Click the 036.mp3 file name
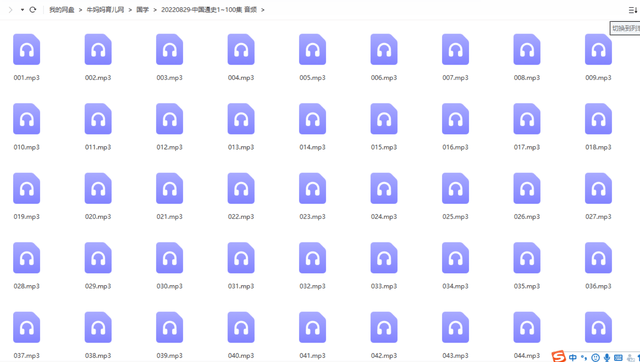 click(x=598, y=286)
